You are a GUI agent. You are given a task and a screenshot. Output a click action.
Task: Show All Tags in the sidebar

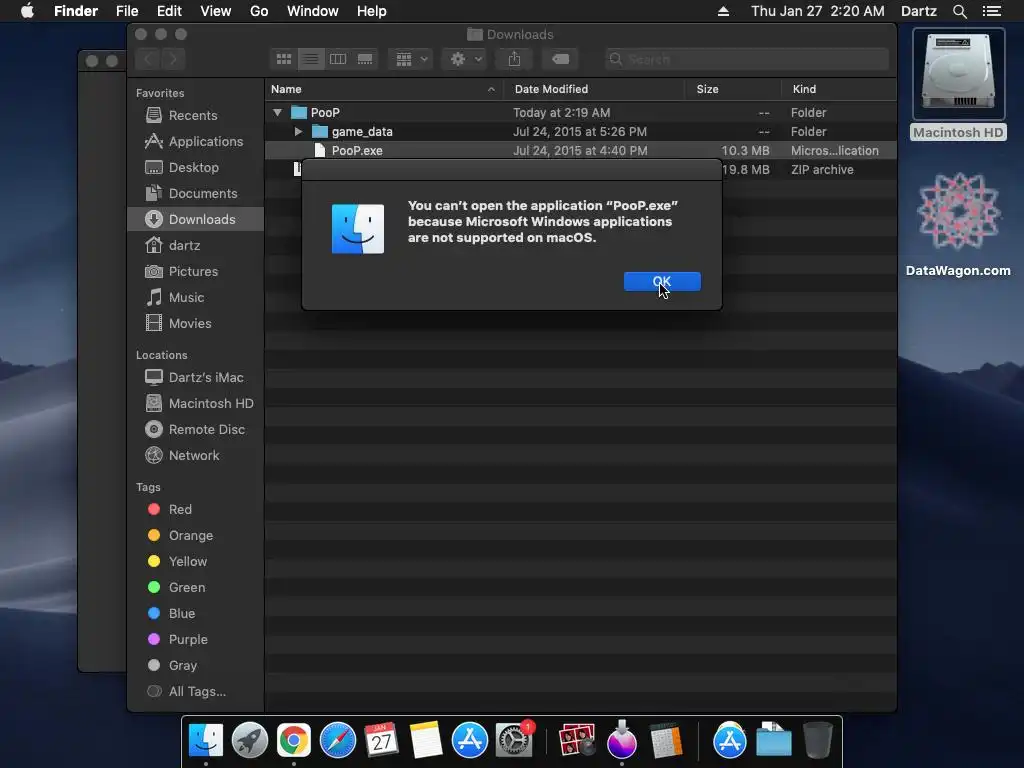point(196,692)
